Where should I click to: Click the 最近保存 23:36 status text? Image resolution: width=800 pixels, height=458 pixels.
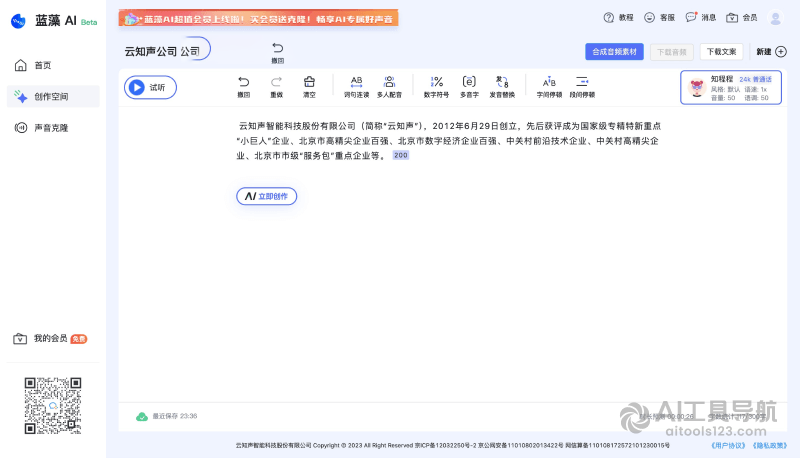pyautogui.click(x=174, y=416)
